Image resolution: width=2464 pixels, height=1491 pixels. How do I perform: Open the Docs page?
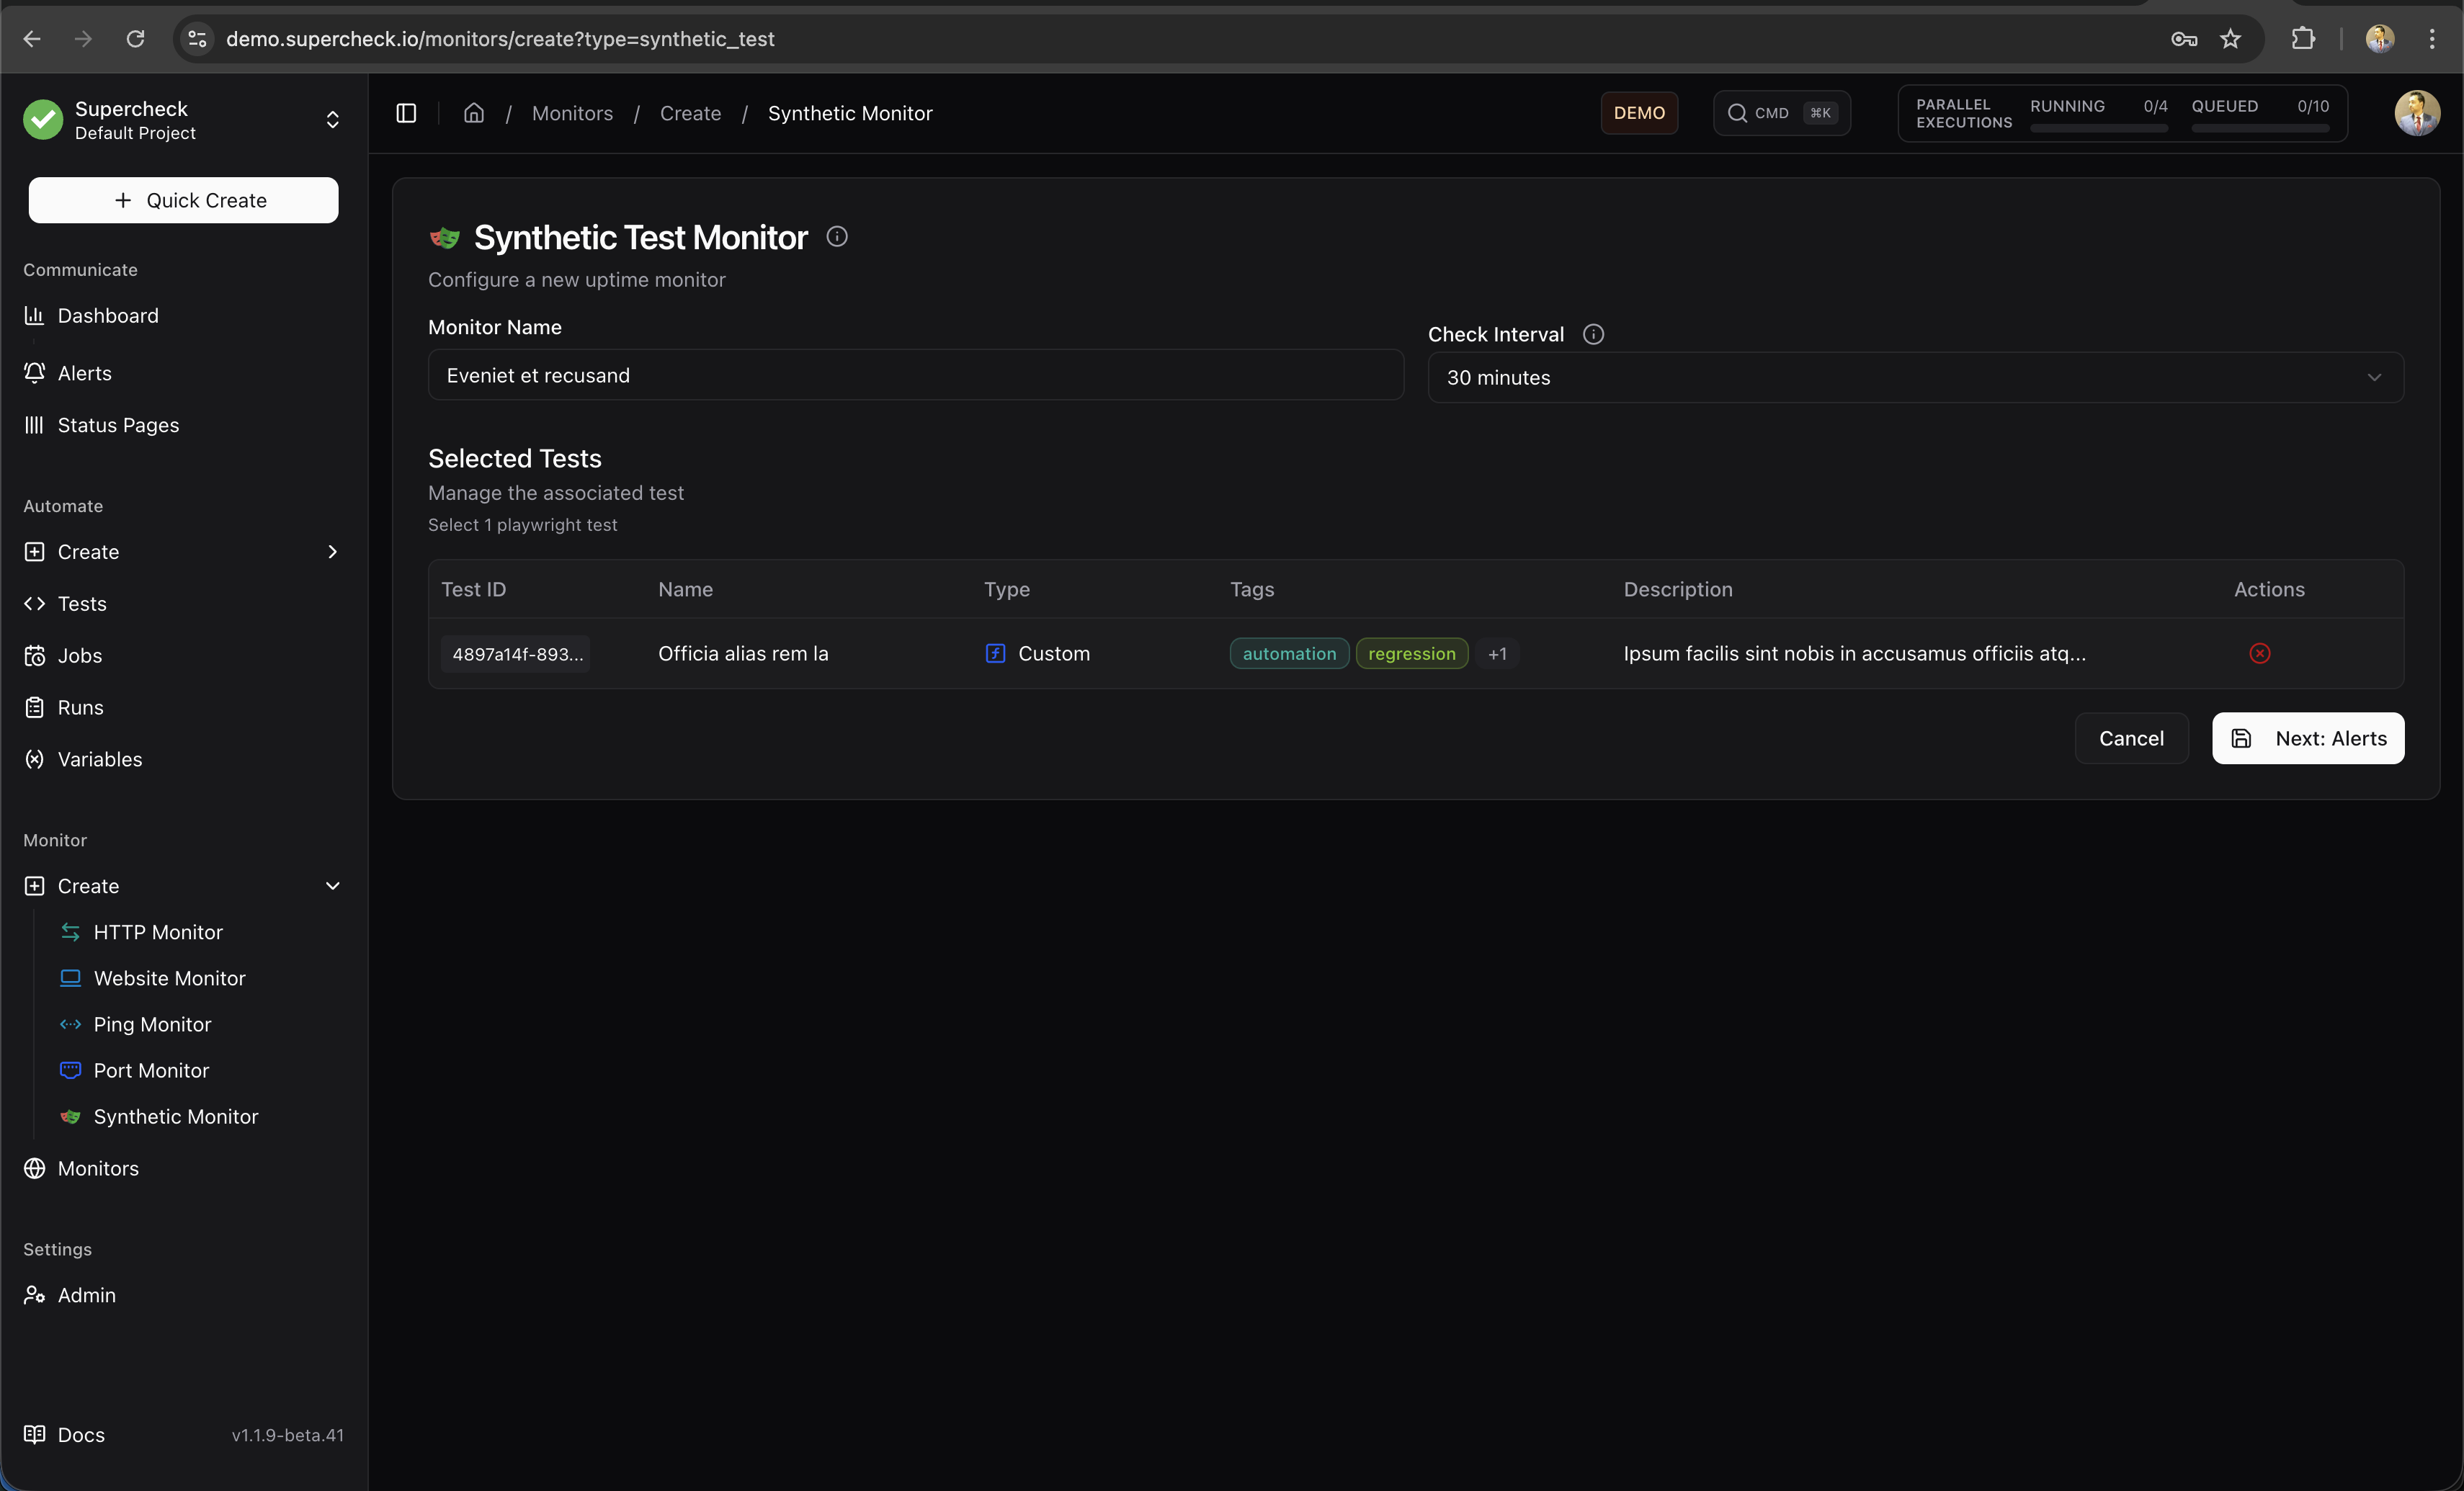click(81, 1434)
